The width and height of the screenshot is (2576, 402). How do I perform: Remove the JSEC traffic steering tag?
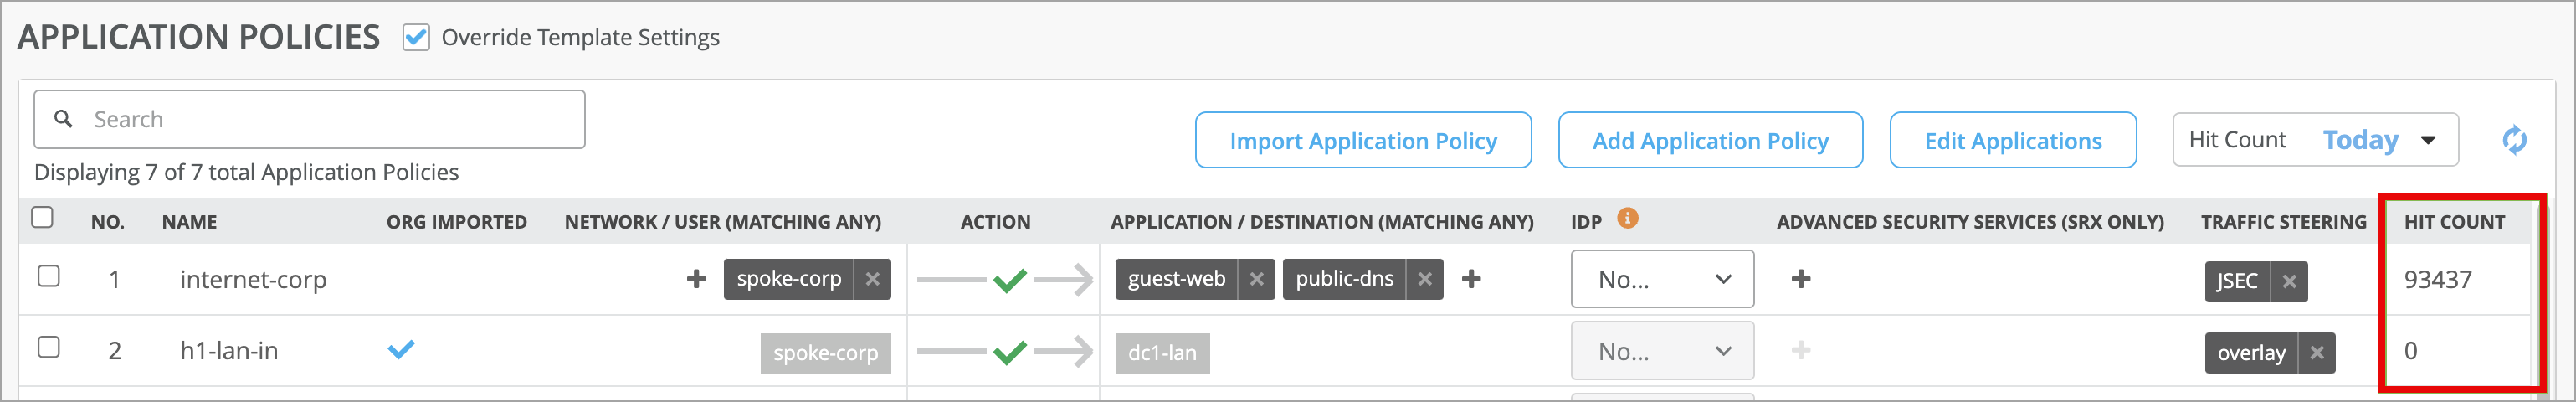pos(2289,282)
